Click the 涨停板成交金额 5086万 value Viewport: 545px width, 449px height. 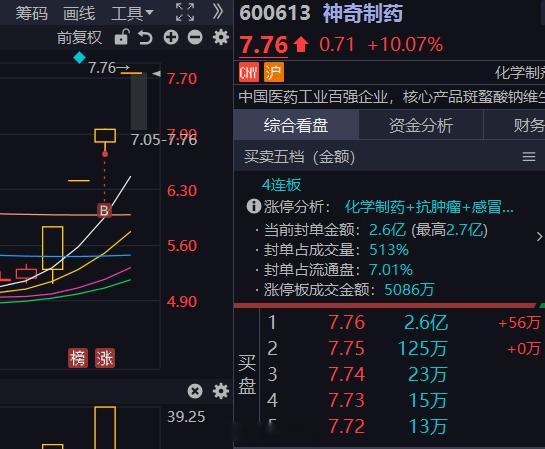pyautogui.click(x=409, y=289)
